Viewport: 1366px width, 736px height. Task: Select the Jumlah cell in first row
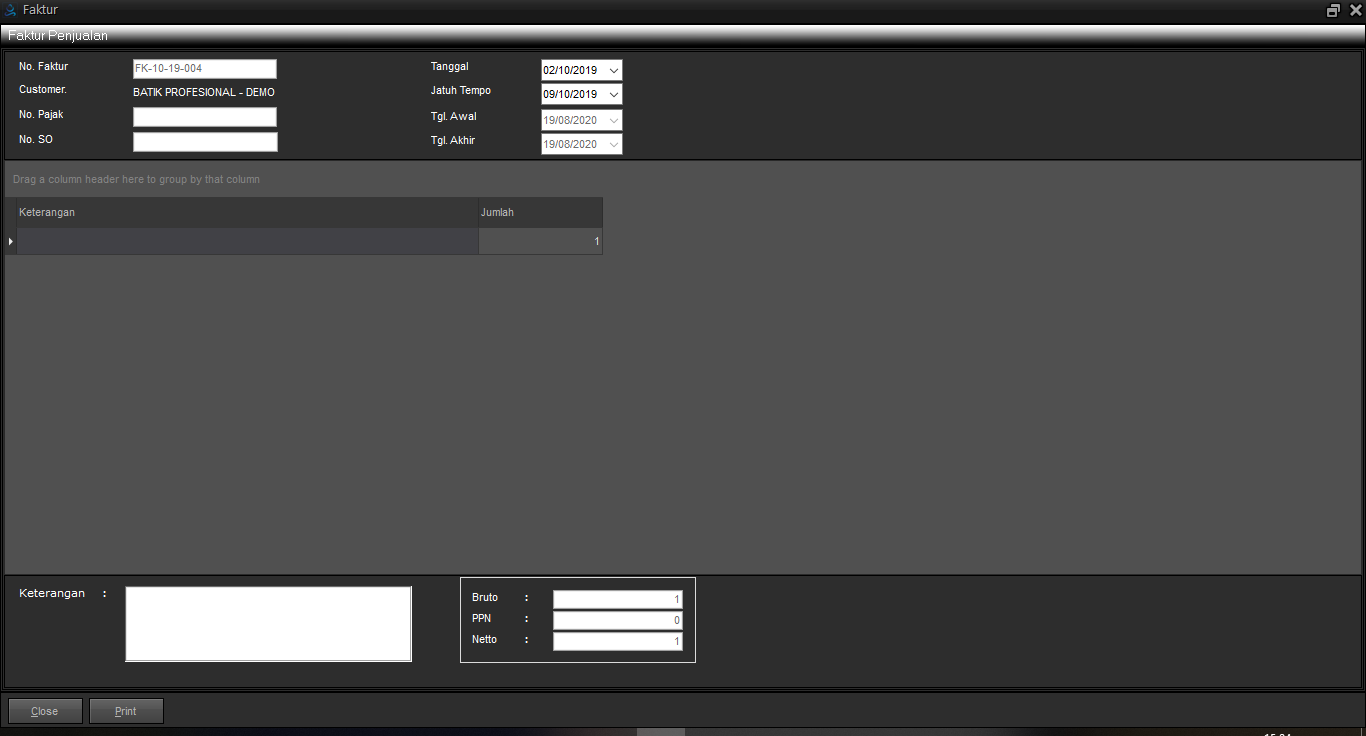(540, 242)
